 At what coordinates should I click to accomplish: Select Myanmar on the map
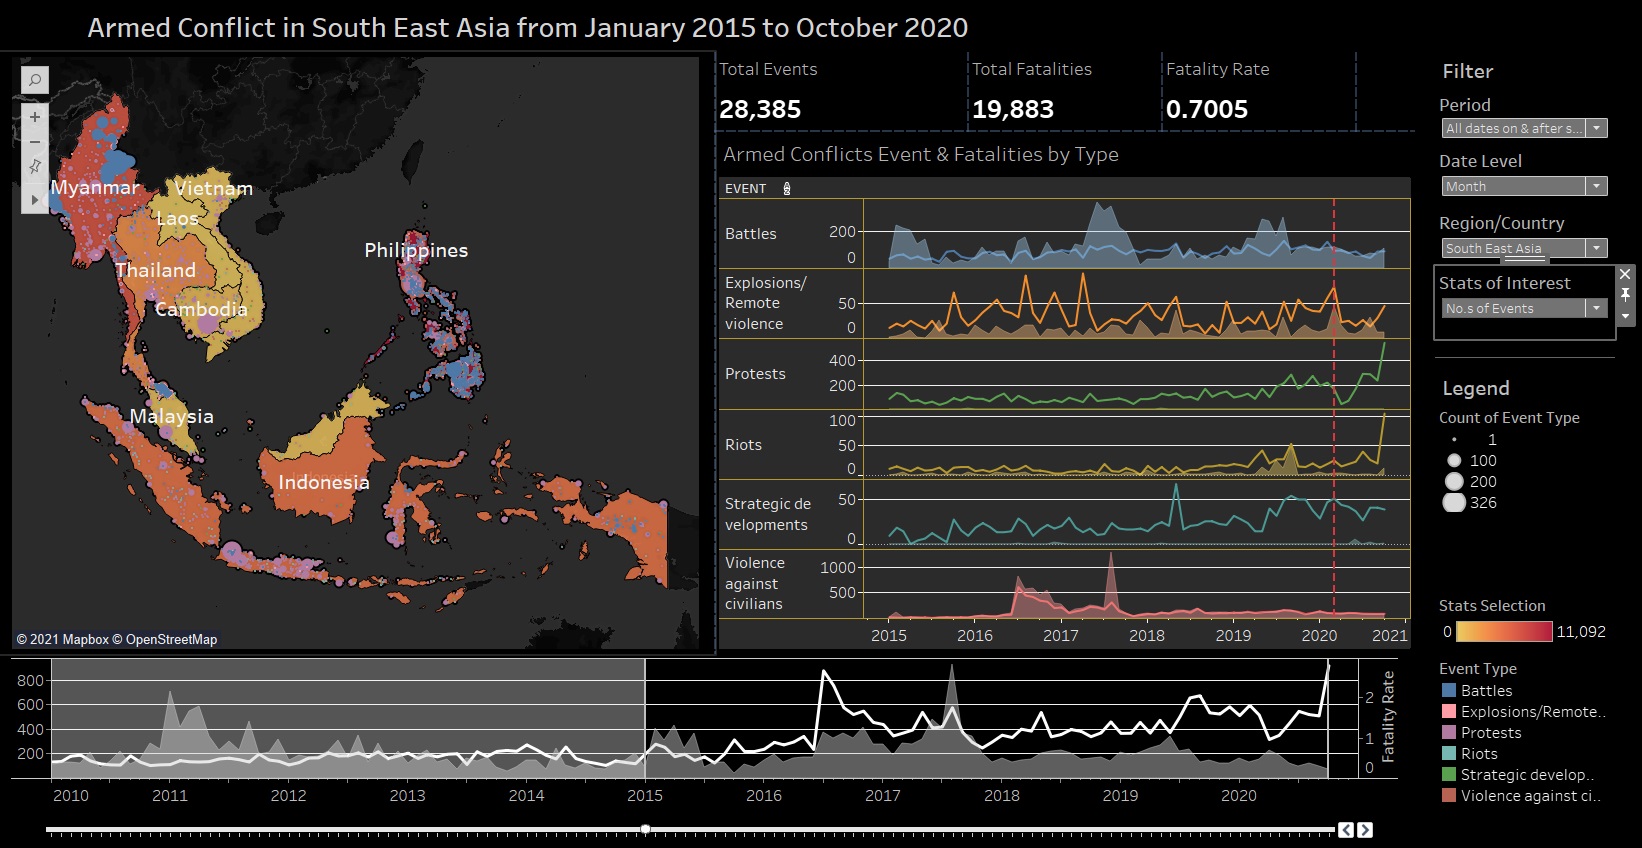95,187
